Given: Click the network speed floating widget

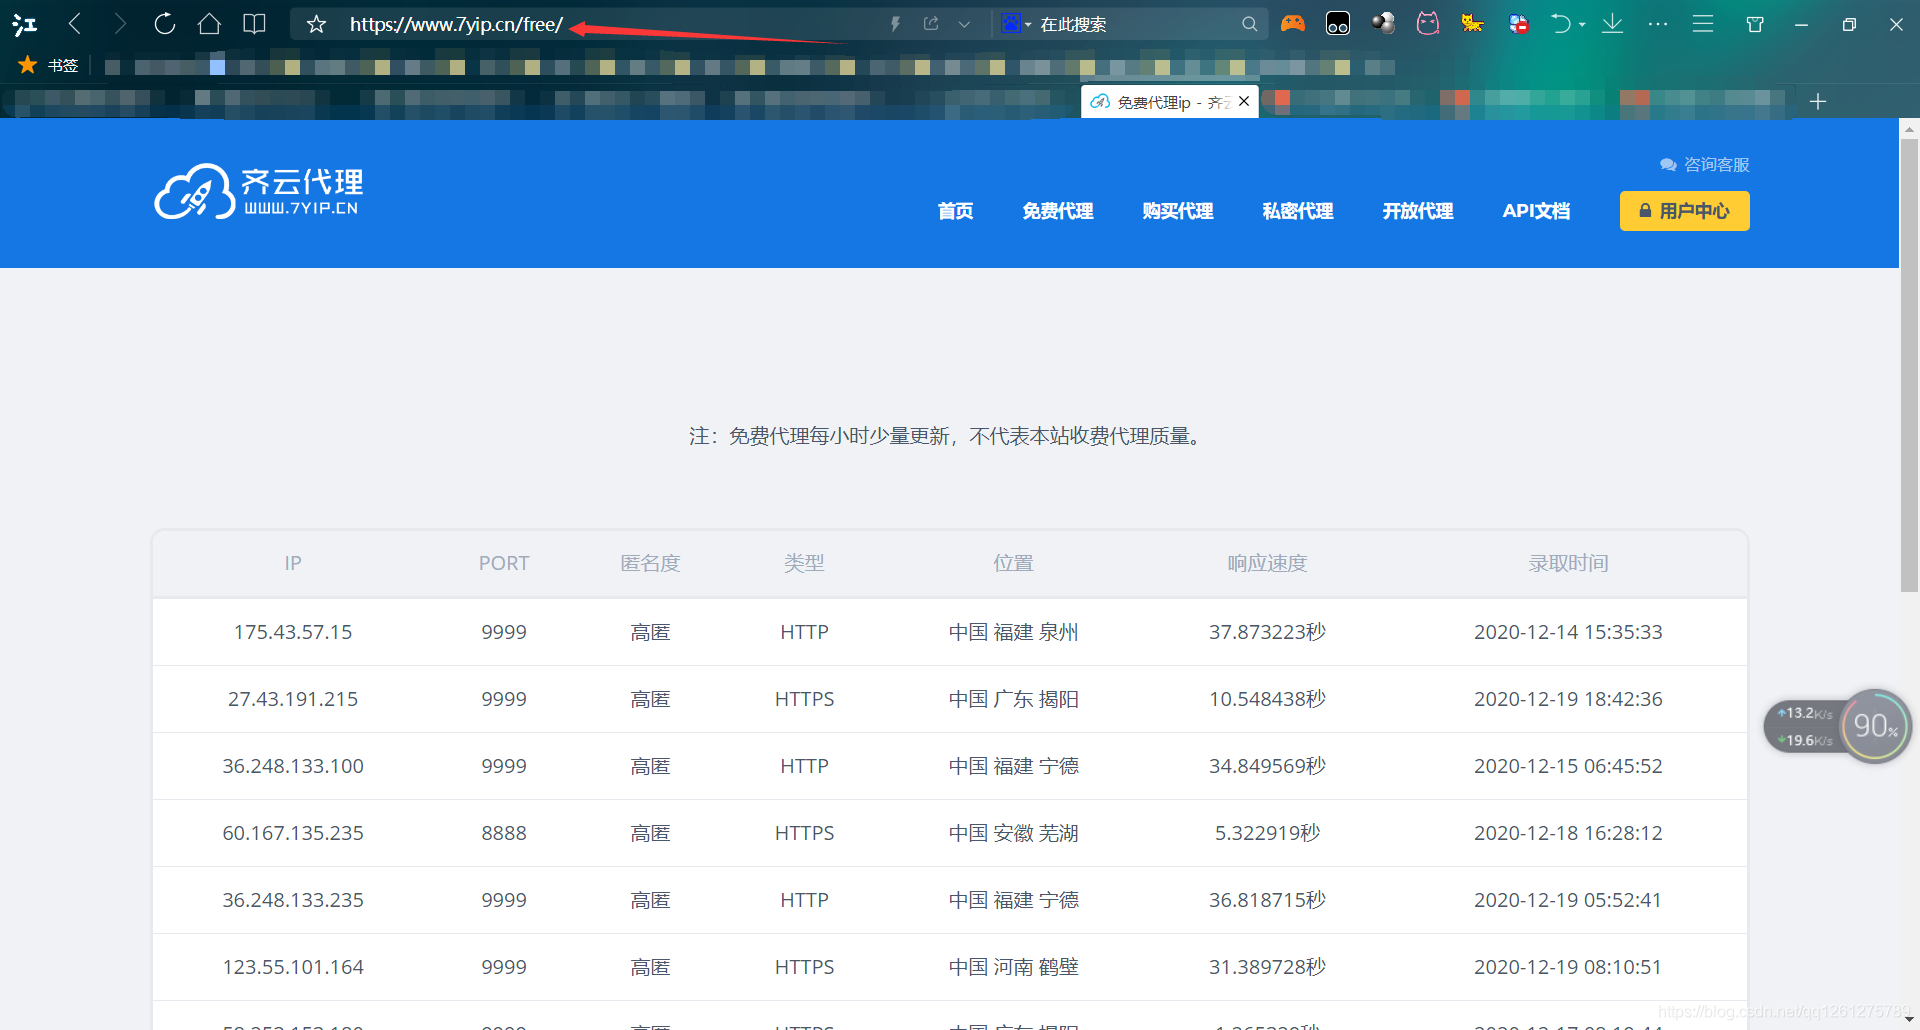Looking at the screenshot, I should pyautogui.click(x=1805, y=727).
